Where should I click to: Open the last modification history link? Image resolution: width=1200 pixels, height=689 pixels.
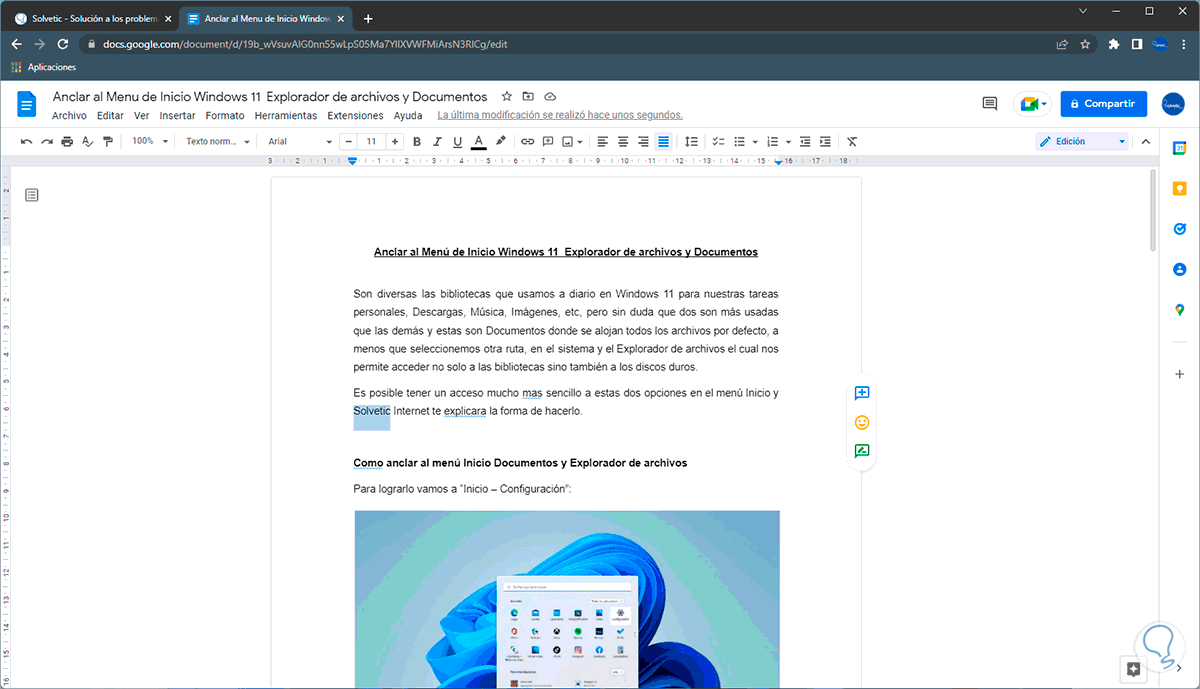coord(560,116)
